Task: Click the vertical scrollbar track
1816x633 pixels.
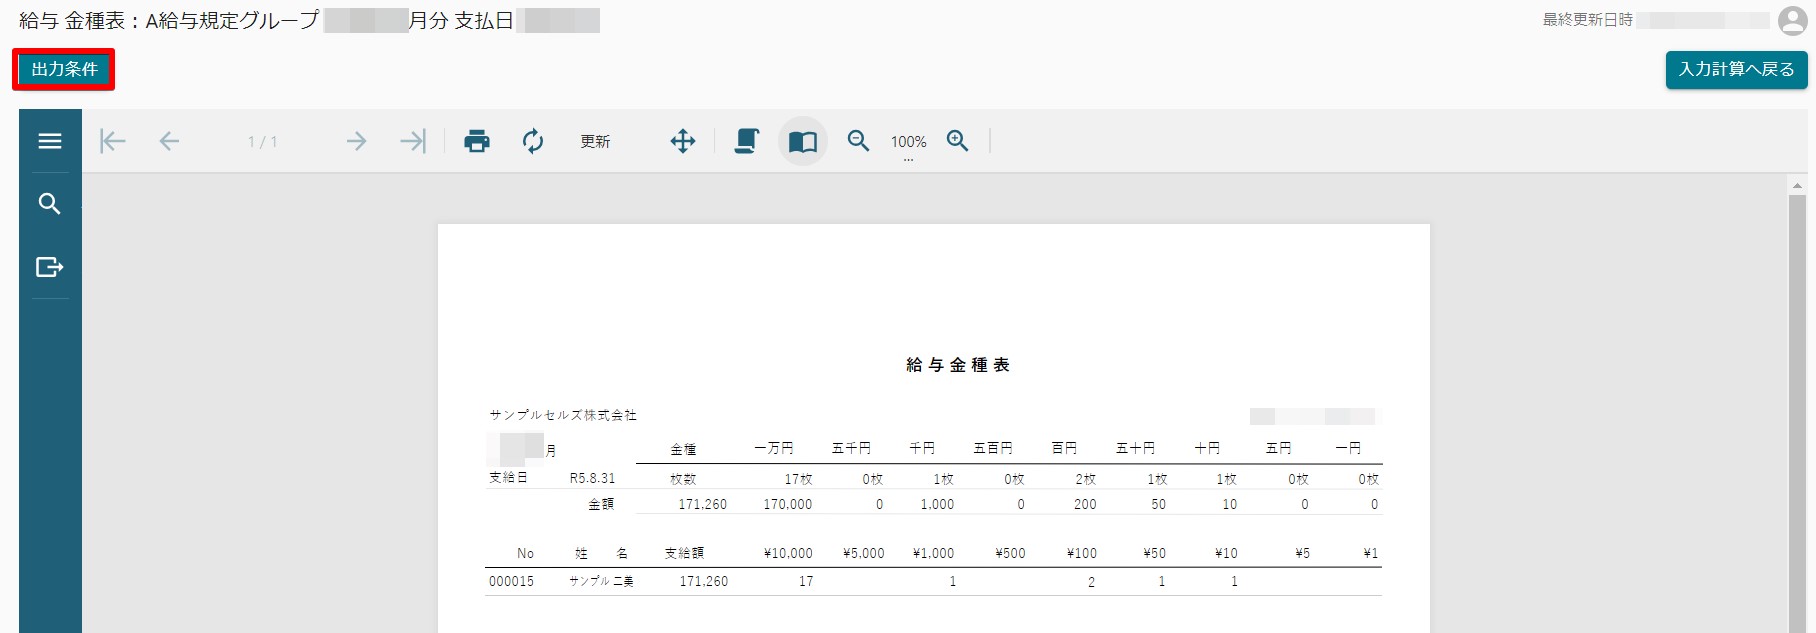Action: (x=1797, y=415)
